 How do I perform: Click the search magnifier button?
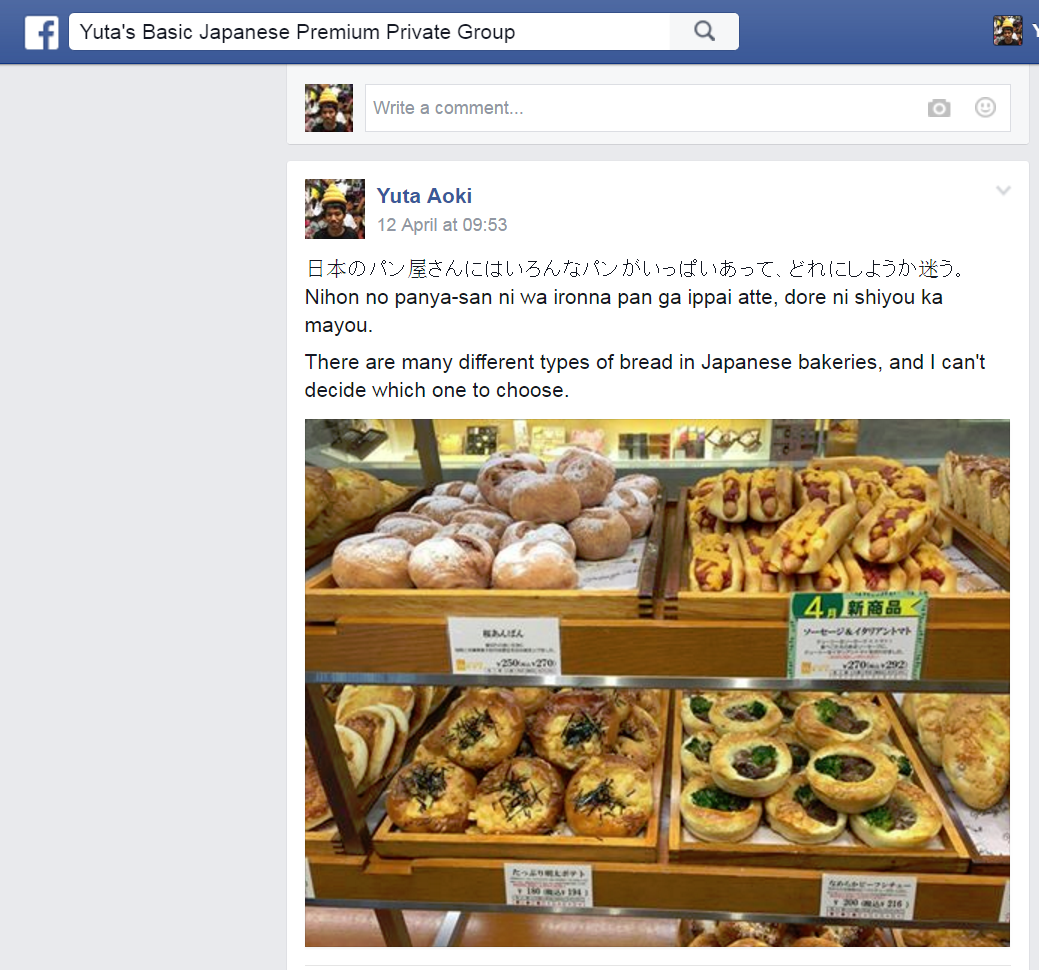click(x=704, y=31)
